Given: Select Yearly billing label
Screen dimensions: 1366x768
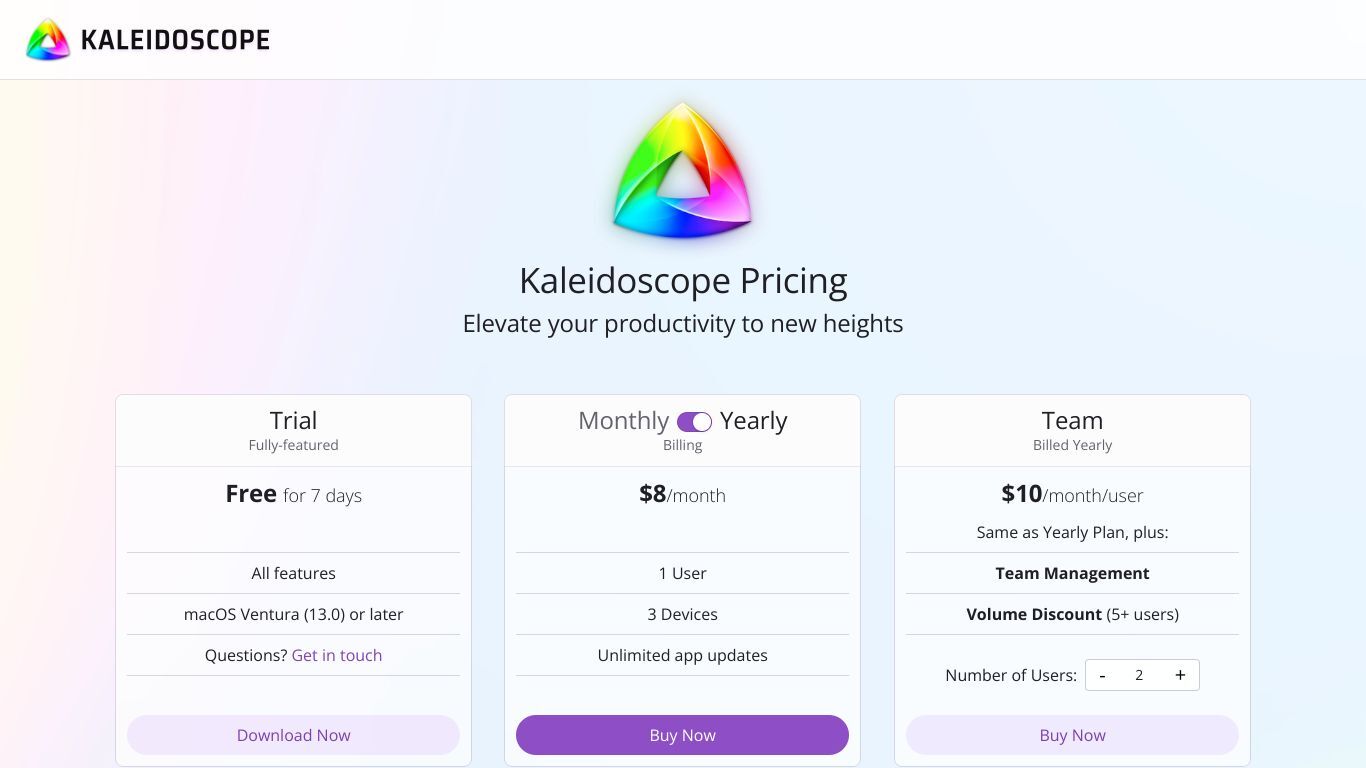Looking at the screenshot, I should [x=754, y=421].
